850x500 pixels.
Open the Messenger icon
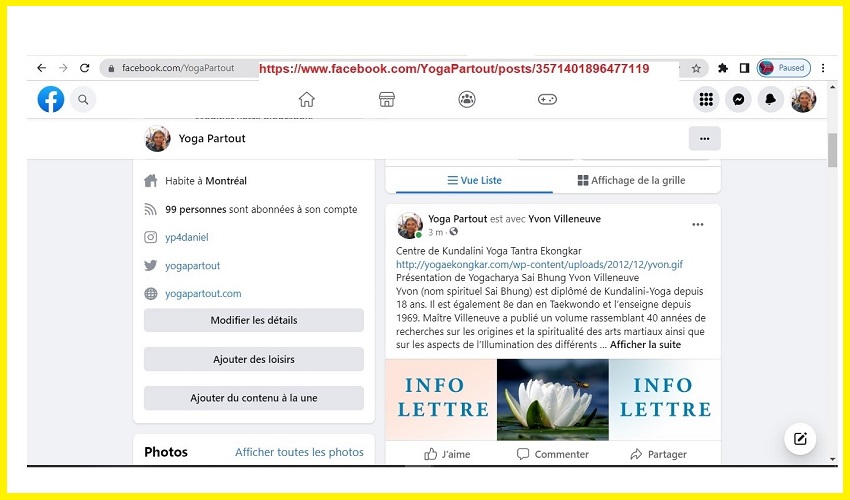tap(738, 99)
